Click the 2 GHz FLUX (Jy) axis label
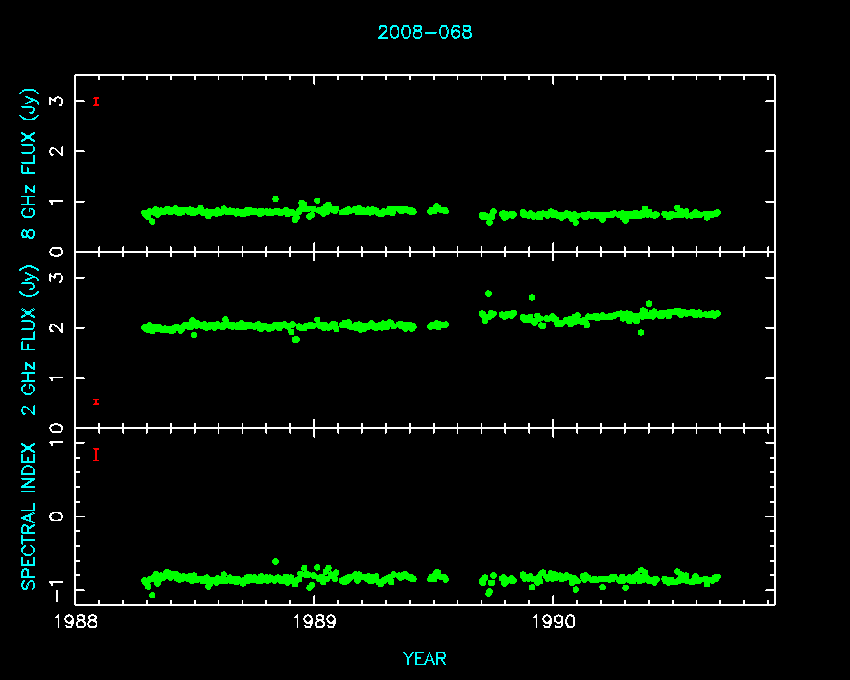The image size is (850, 680). [x=31, y=340]
